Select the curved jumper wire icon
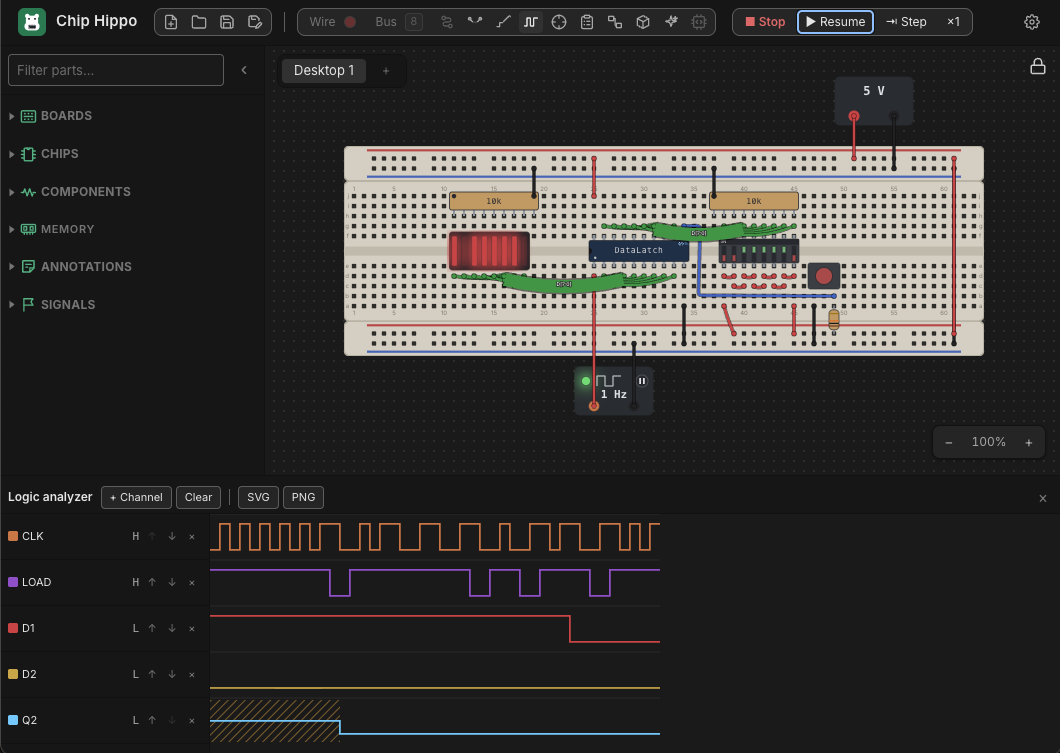Image resolution: width=1060 pixels, height=753 pixels. pyautogui.click(x=475, y=22)
